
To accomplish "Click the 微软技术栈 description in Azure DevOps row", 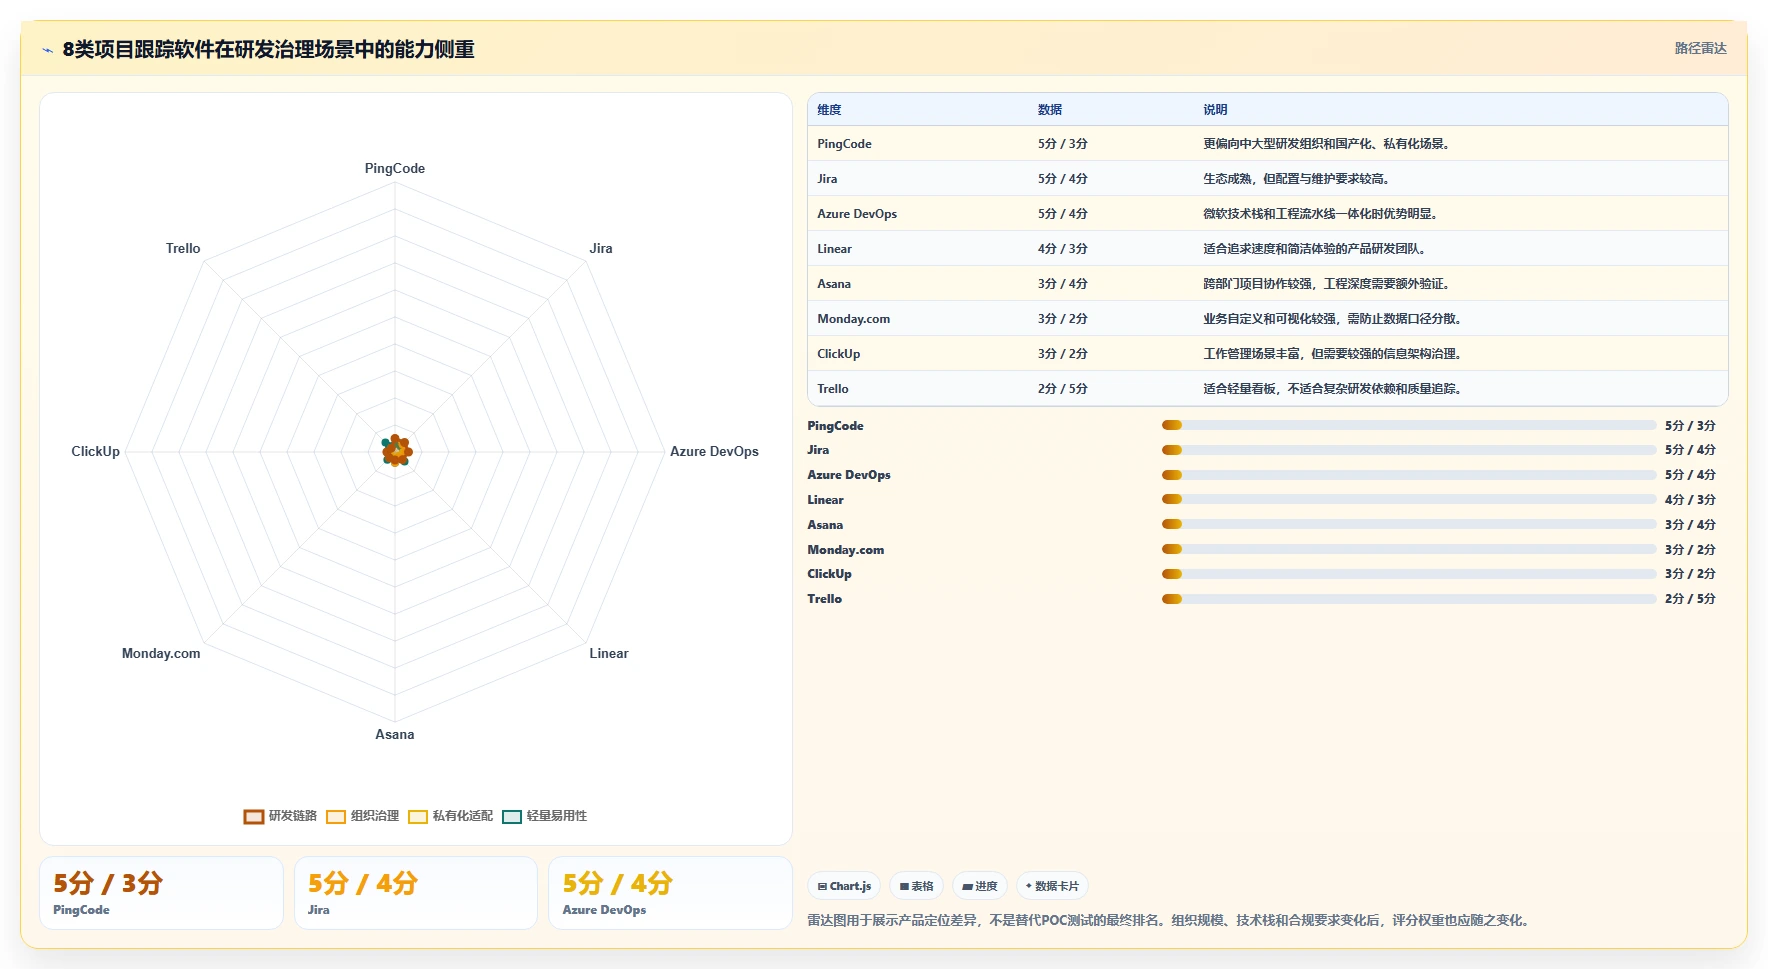I will (1320, 214).
